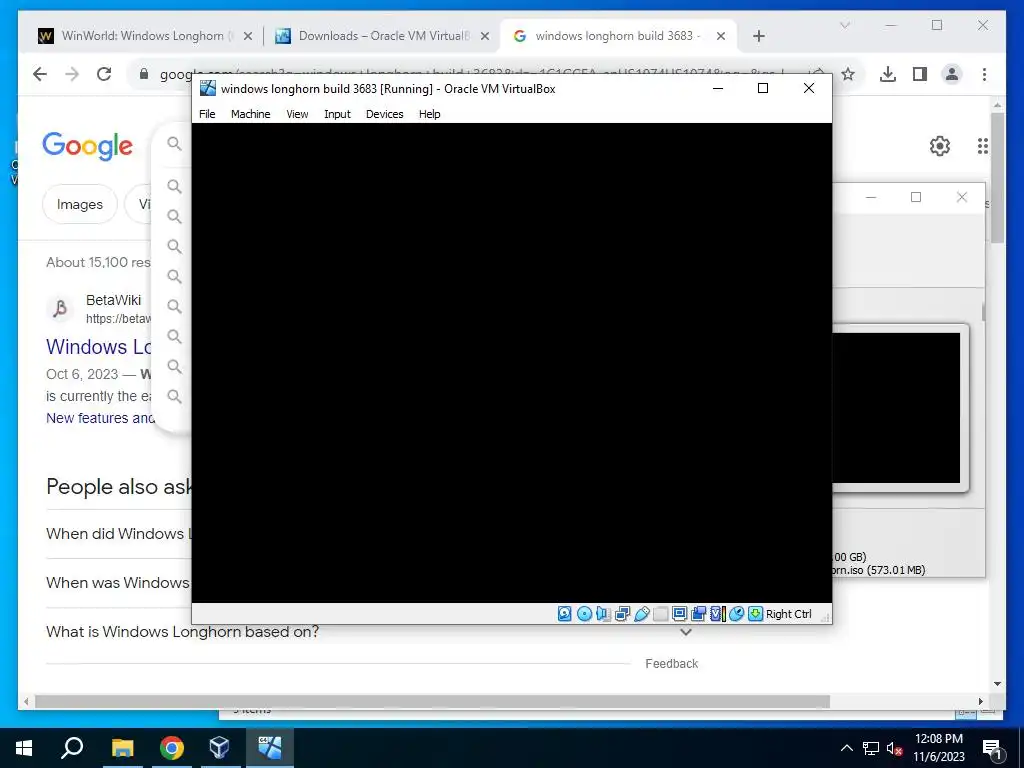Close the WinWorld tab
Image resolution: width=1024 pixels, height=768 pixels.
click(248, 37)
